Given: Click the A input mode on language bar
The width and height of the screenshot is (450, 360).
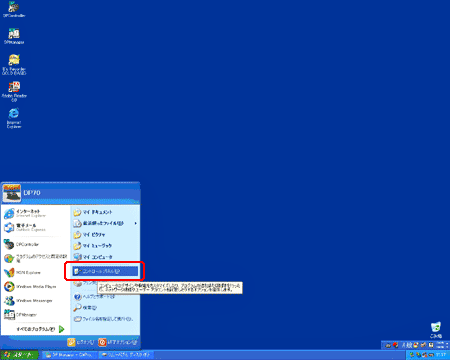Looking at the screenshot, I should coord(404,345).
